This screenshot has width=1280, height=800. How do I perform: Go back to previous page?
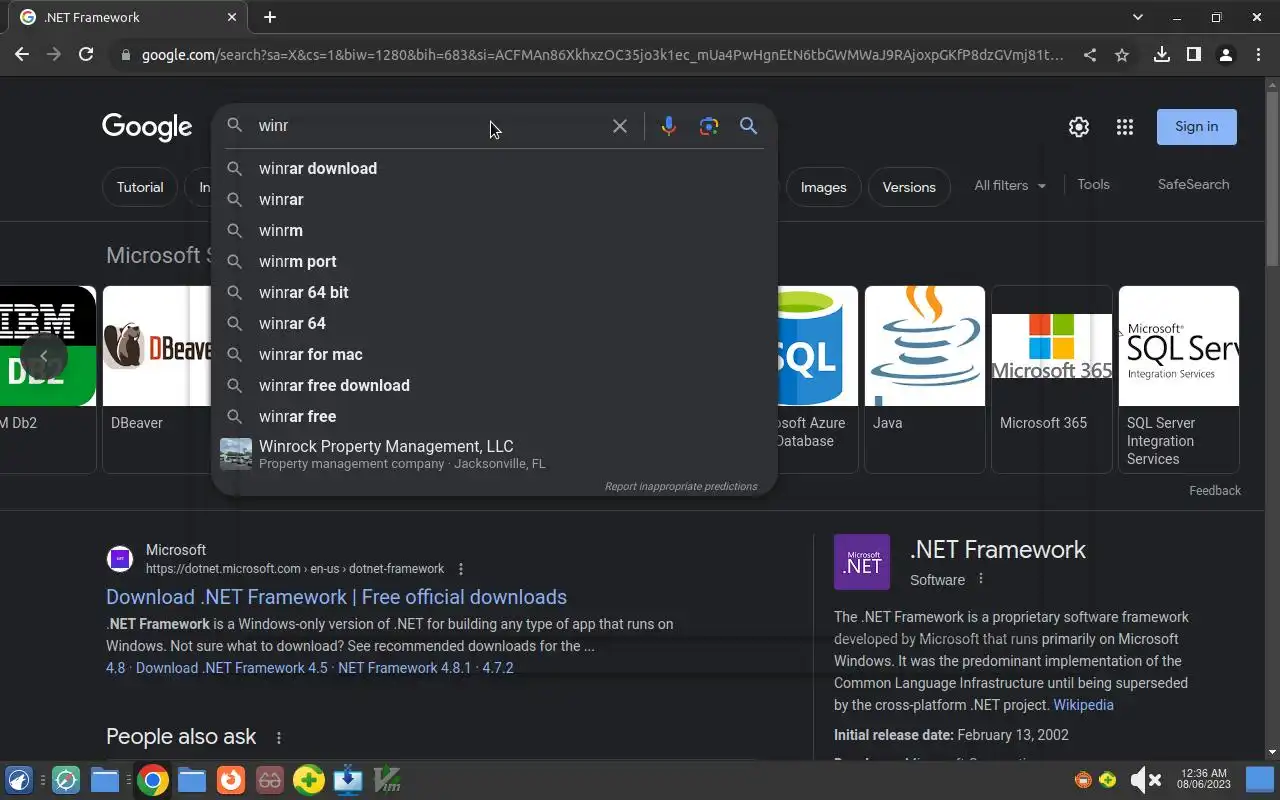coord(22,55)
